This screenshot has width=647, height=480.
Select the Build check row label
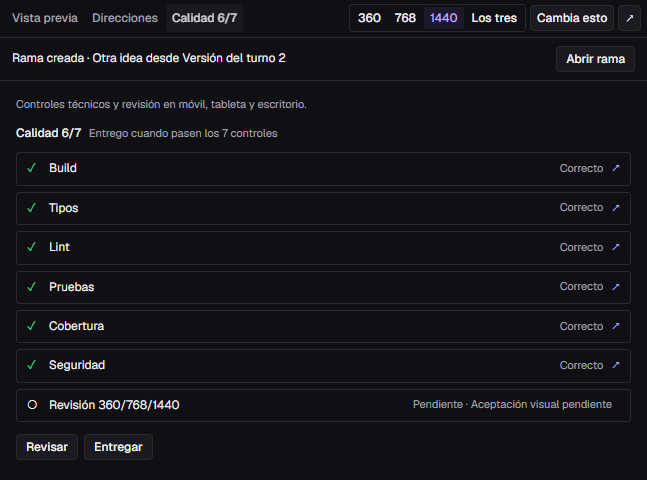tap(63, 168)
